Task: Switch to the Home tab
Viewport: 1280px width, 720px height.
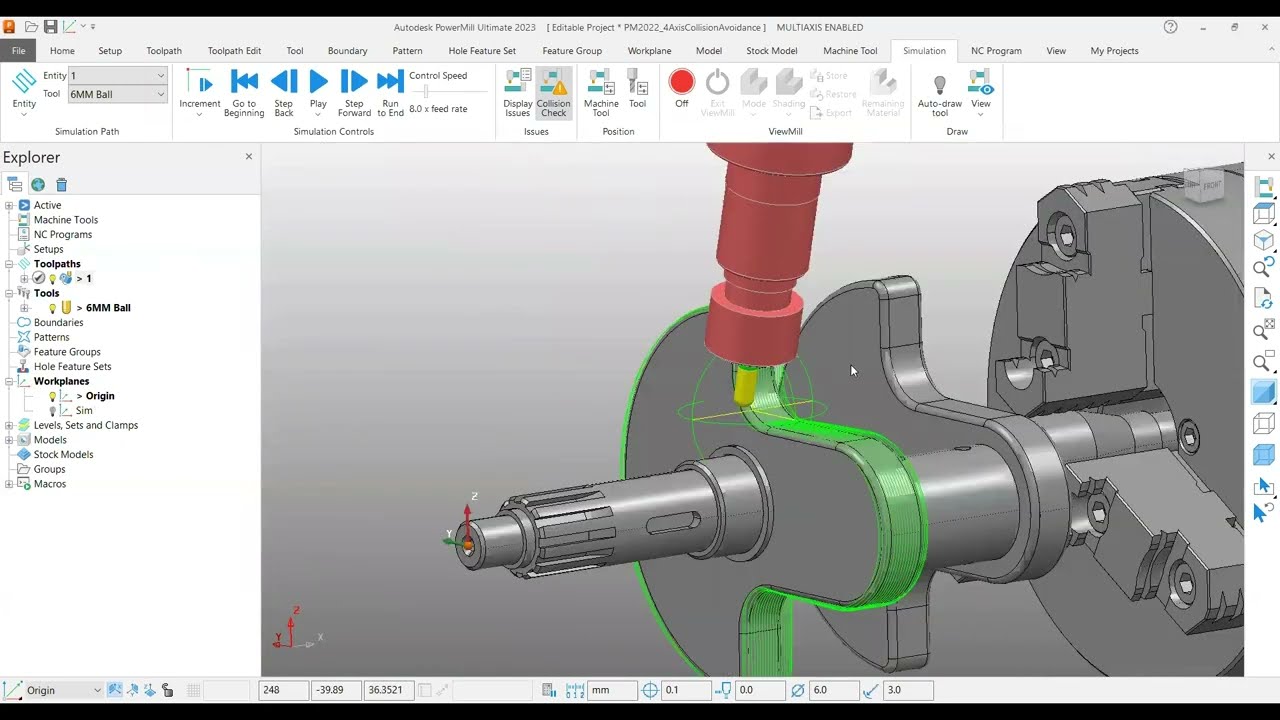Action: (x=62, y=50)
